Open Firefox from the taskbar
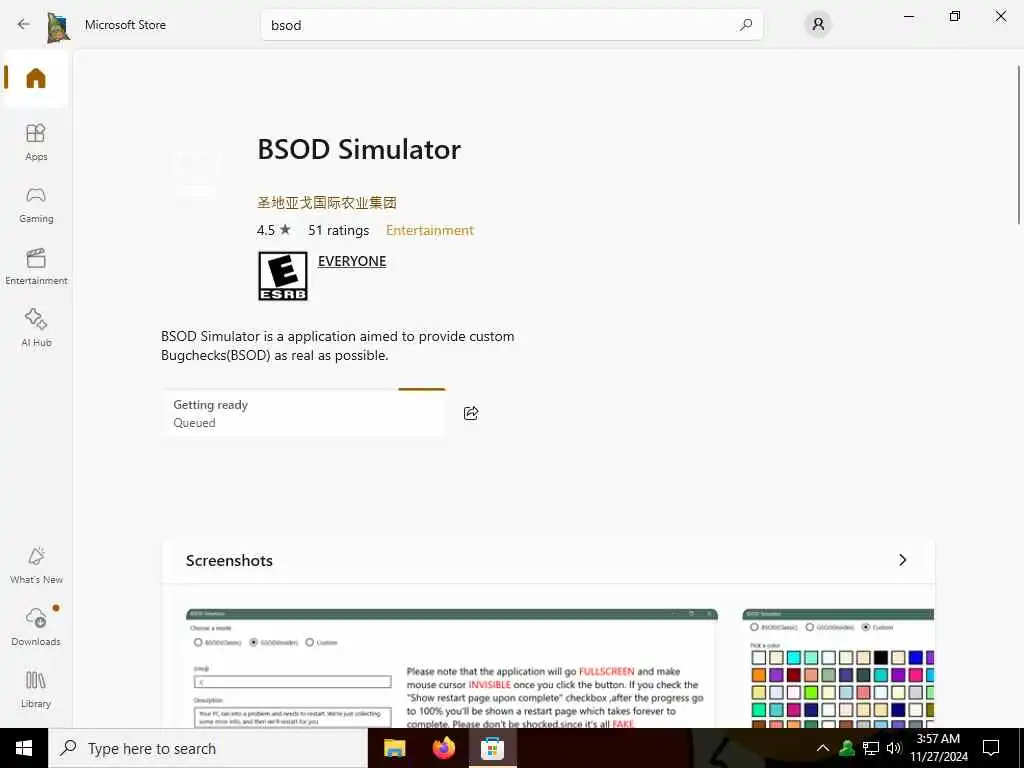This screenshot has width=1024, height=768. (x=444, y=748)
